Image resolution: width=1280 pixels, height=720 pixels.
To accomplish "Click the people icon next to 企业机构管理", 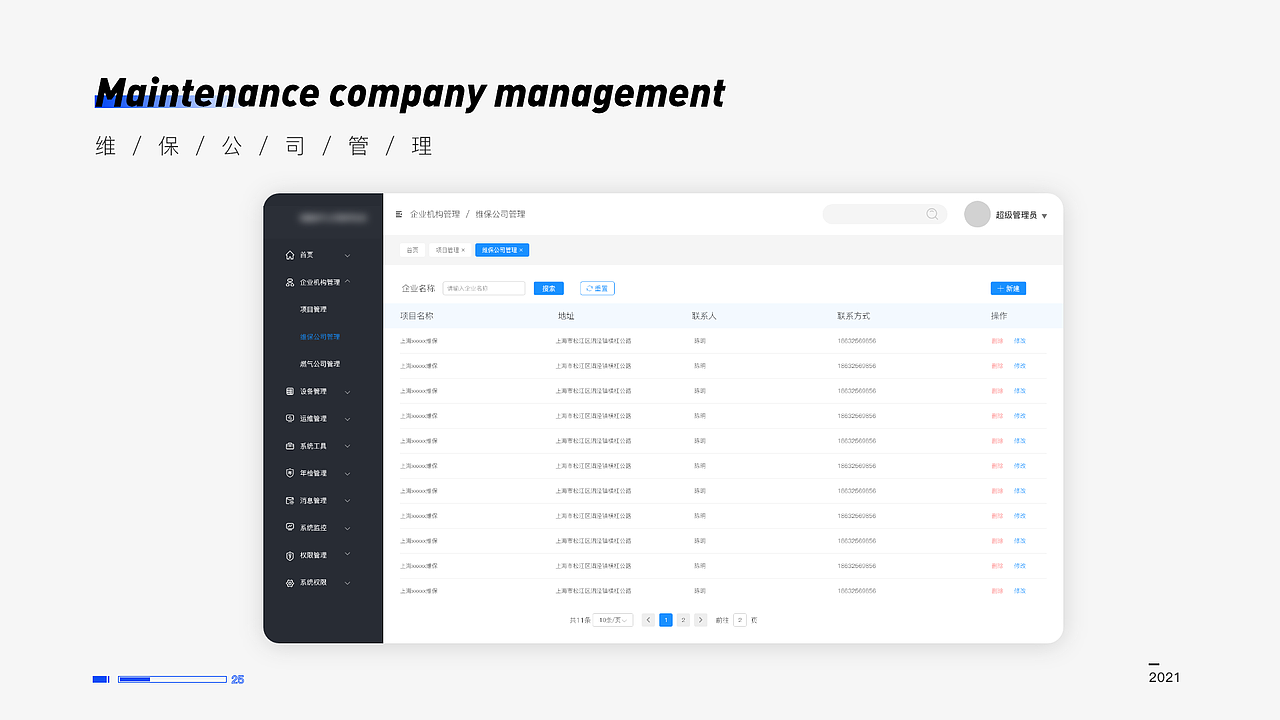I will [290, 282].
